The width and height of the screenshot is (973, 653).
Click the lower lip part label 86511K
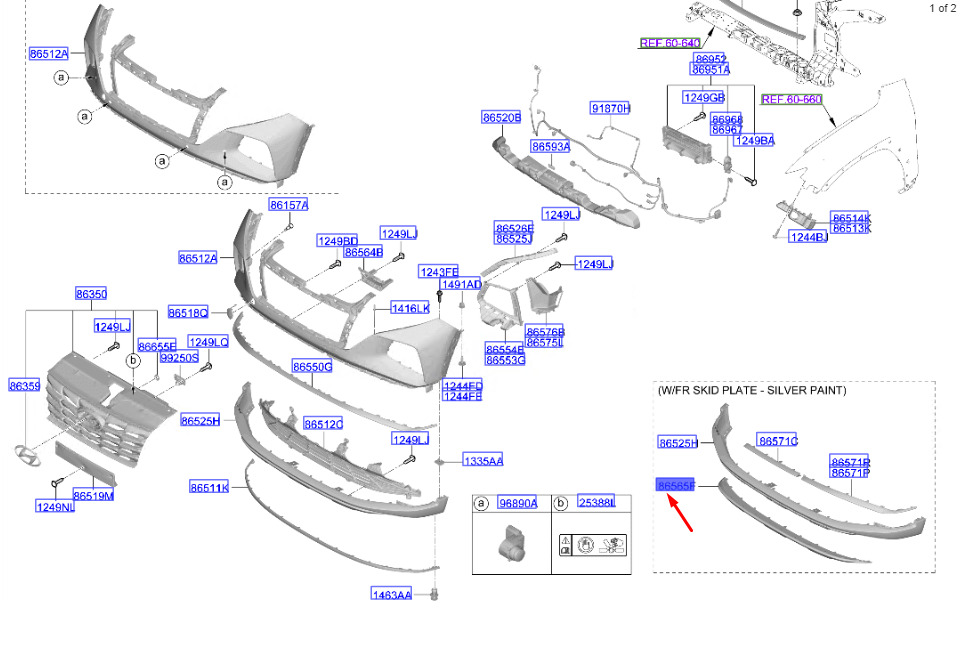[x=210, y=488]
